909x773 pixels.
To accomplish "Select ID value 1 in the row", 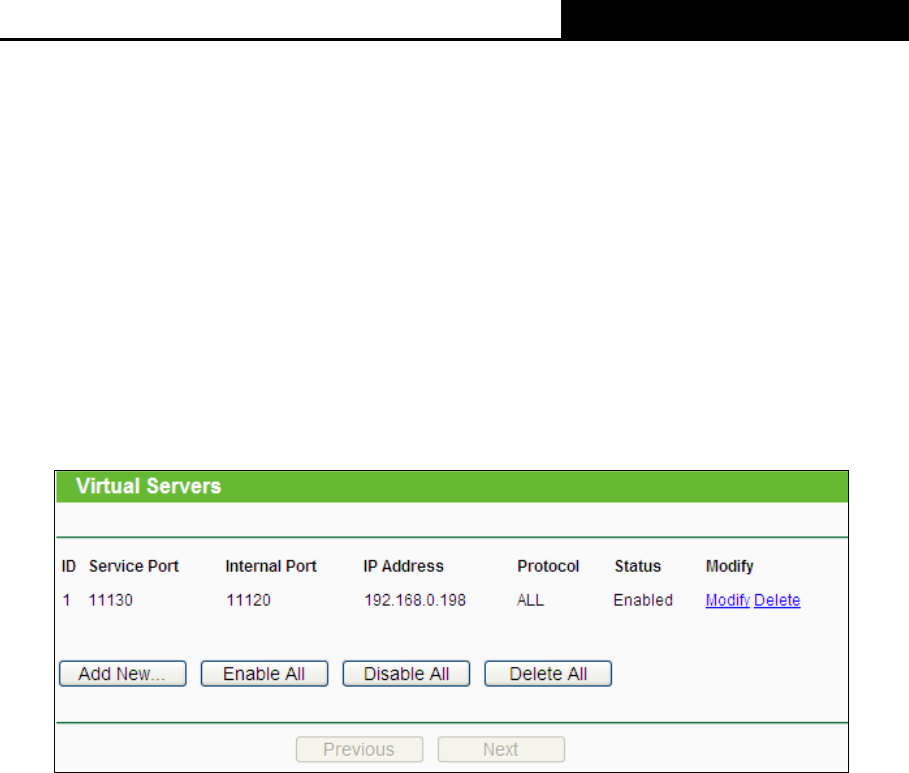I will (x=67, y=600).
